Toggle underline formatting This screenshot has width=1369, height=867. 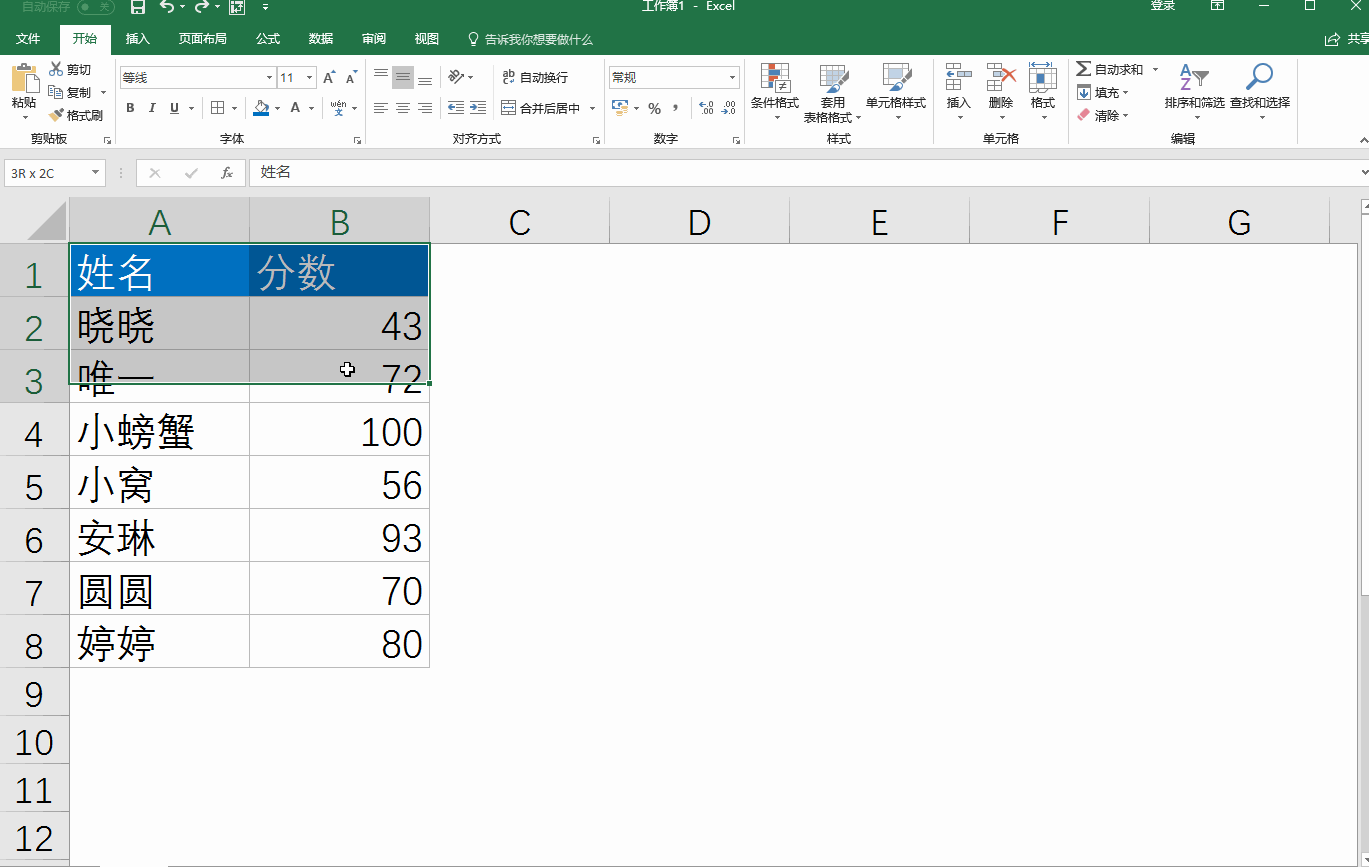pyautogui.click(x=174, y=108)
